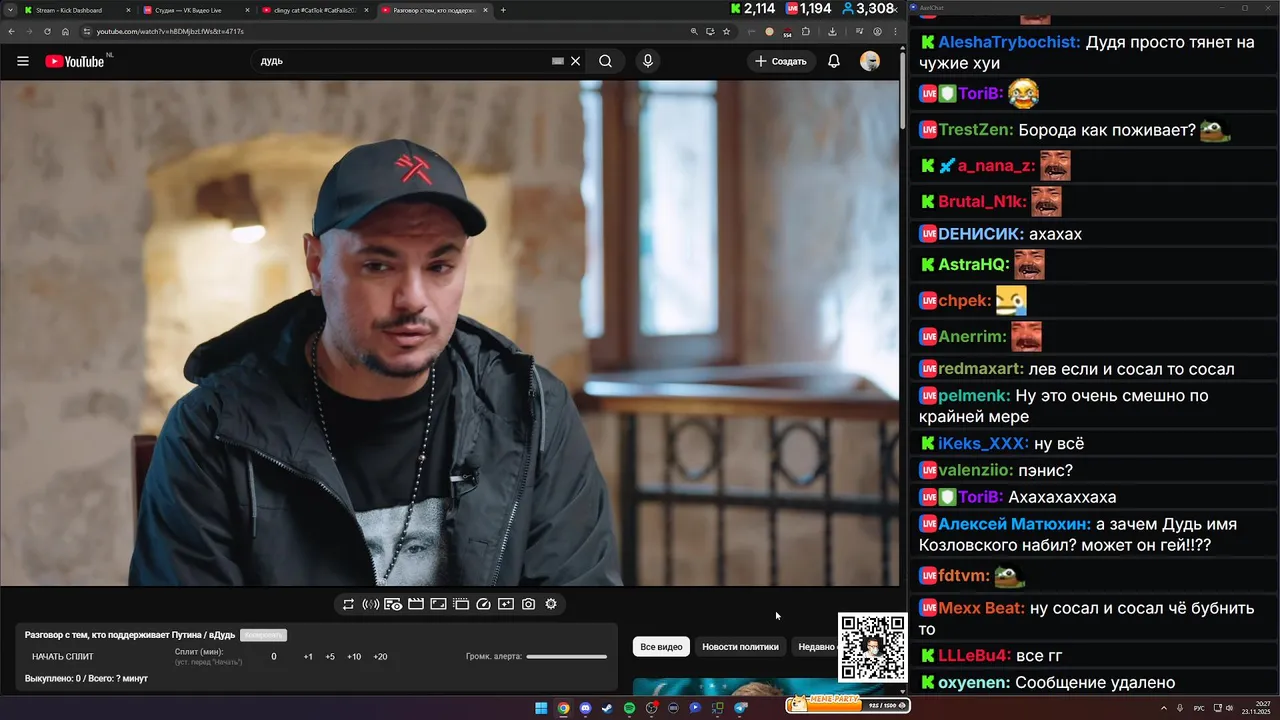Viewport: 1280px width, 720px height.
Task: Open Windows Start menu
Action: point(541,708)
